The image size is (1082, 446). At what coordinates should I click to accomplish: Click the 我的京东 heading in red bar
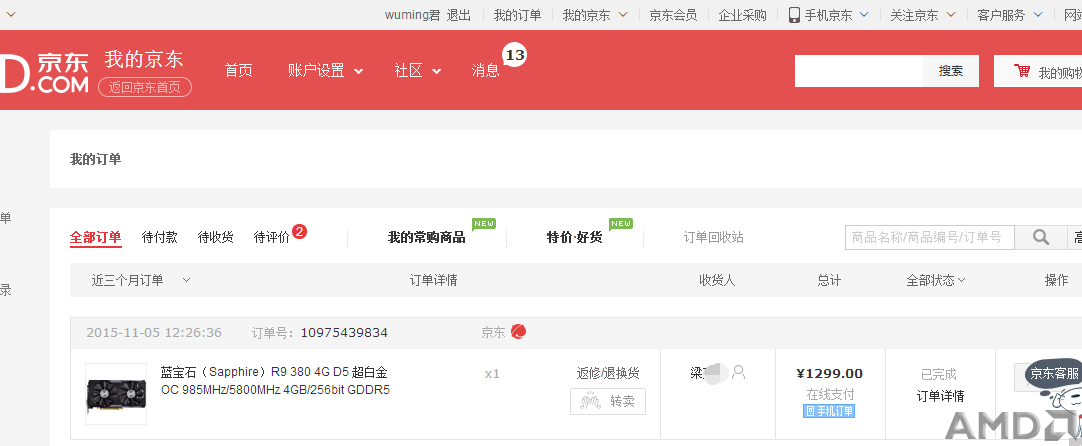(x=144, y=59)
